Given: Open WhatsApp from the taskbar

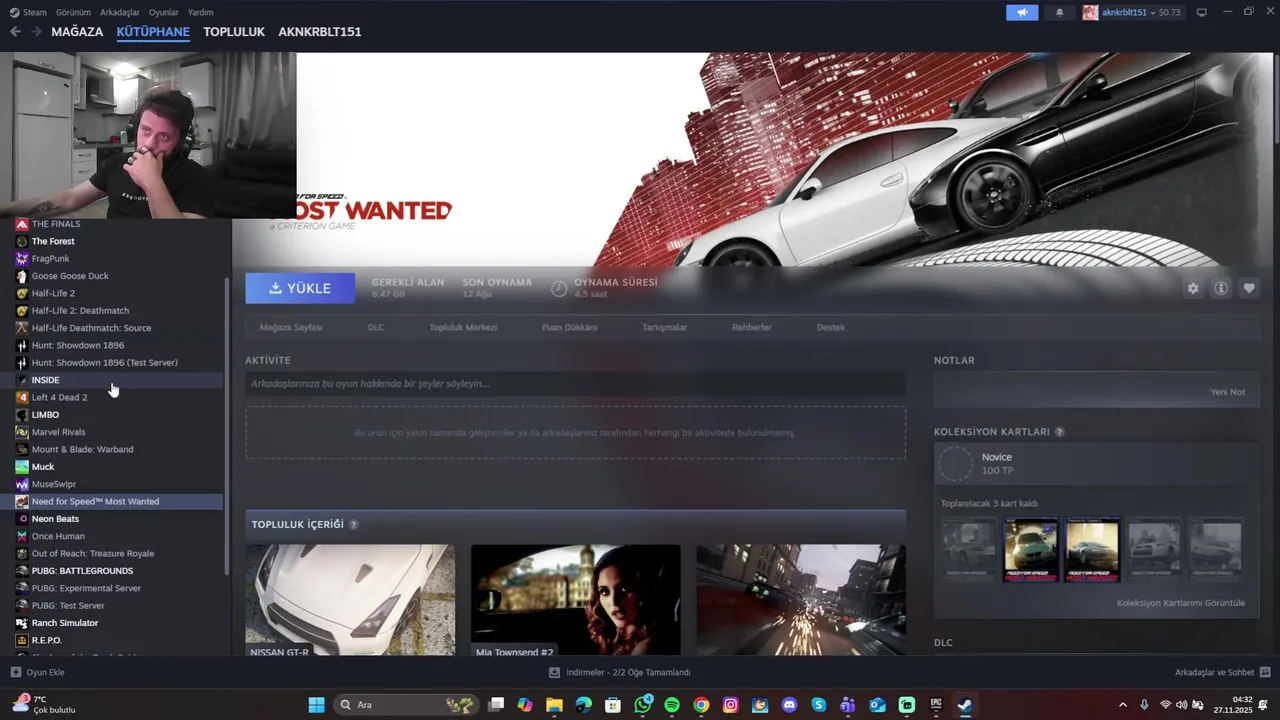Looking at the screenshot, I should (x=642, y=705).
